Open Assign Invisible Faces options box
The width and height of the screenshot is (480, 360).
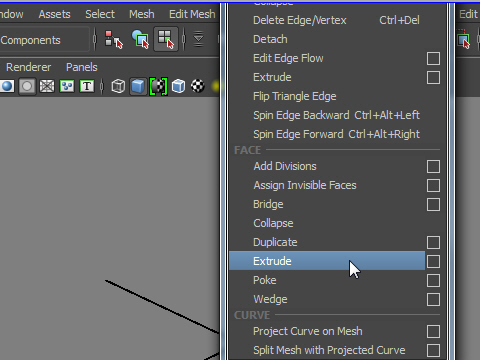(x=433, y=186)
